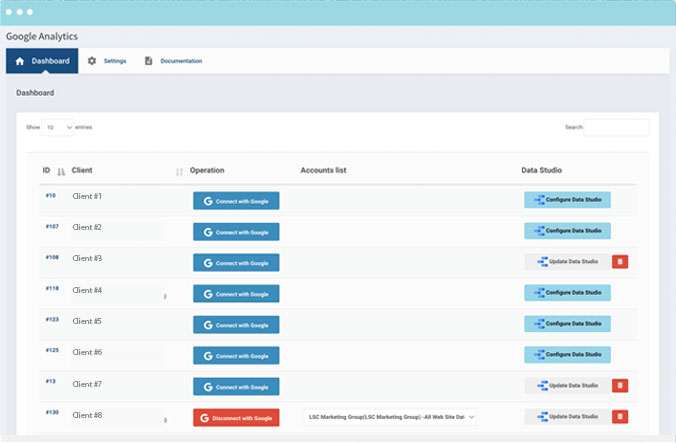Connect Client #1 with Google
Image resolution: width=676 pixels, height=443 pixels.
tap(236, 201)
